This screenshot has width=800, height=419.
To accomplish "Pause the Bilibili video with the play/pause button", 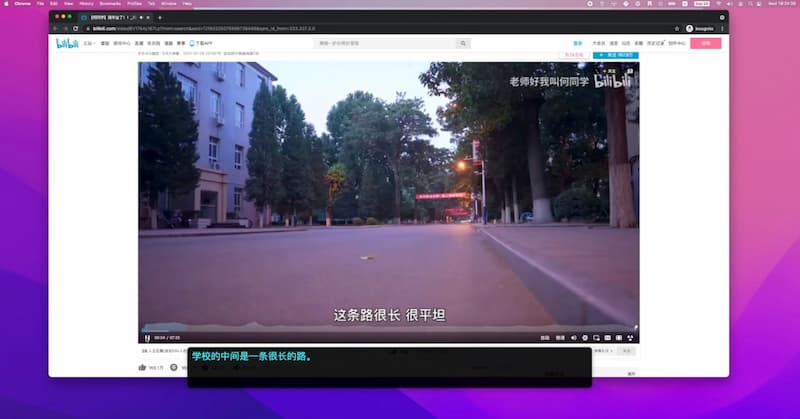I will click(x=147, y=338).
